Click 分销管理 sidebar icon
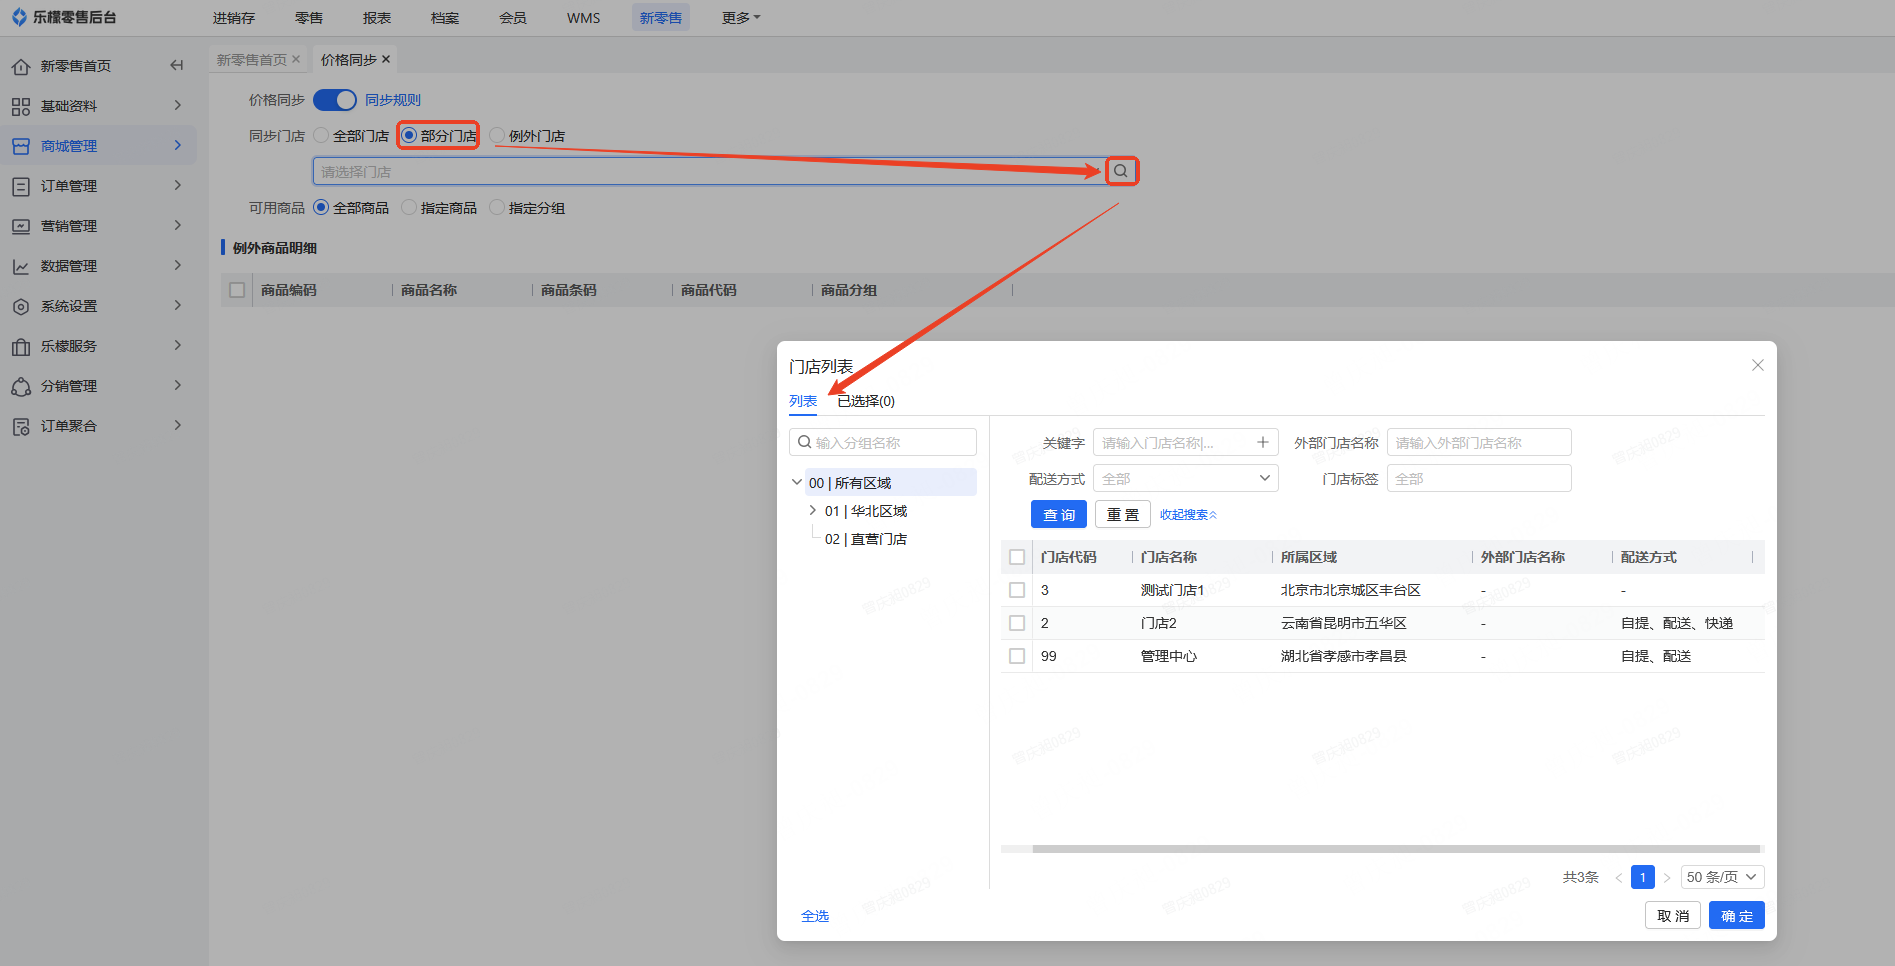Viewport: 1895px width, 966px height. [x=21, y=386]
